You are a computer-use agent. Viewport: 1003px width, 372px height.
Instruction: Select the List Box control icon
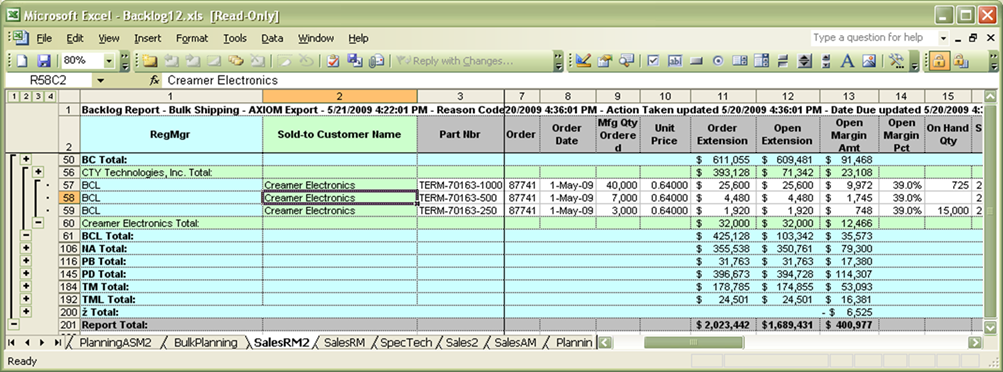coord(739,61)
